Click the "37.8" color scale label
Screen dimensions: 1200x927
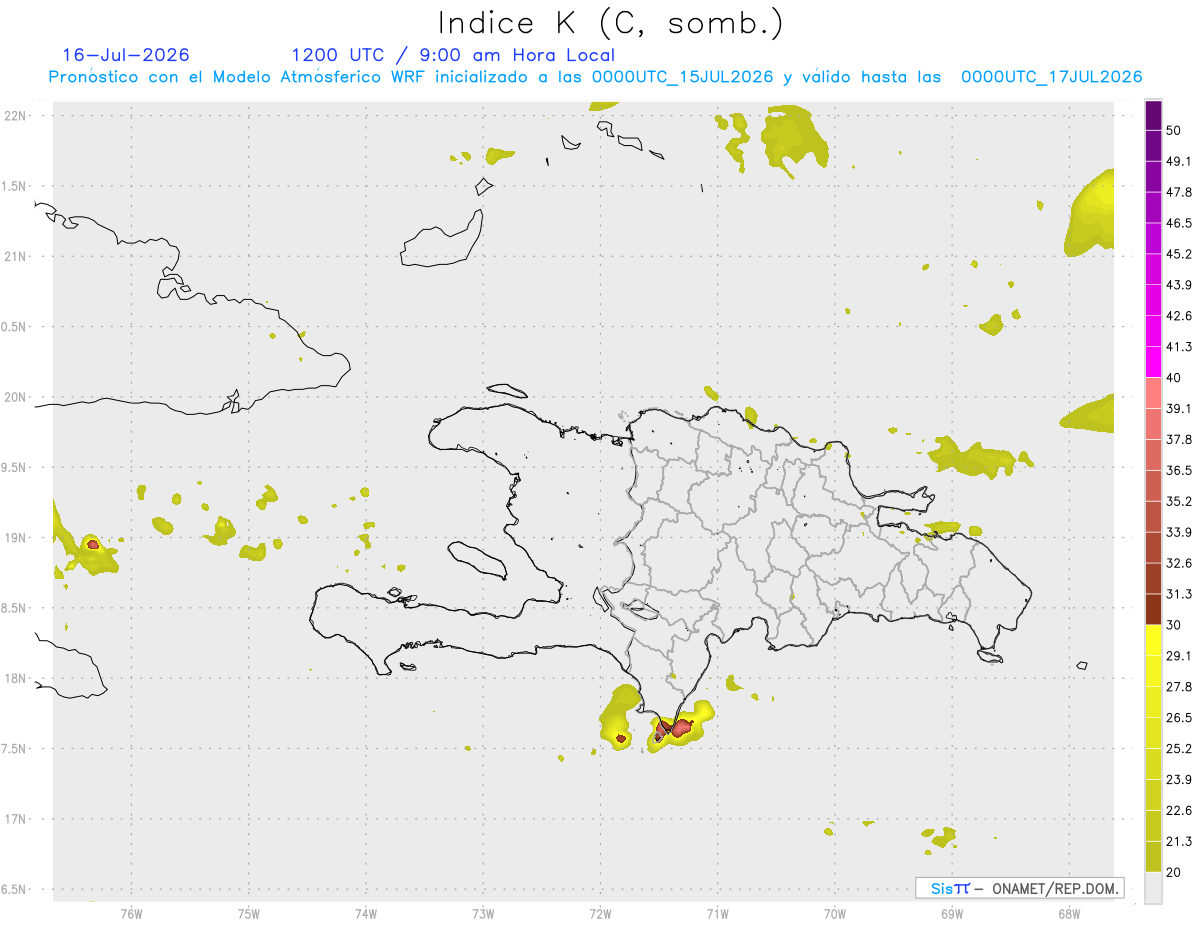point(1179,439)
